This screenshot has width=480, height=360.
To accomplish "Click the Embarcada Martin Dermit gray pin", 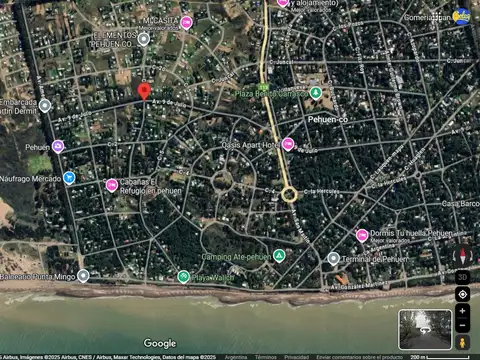I will (x=45, y=106).
